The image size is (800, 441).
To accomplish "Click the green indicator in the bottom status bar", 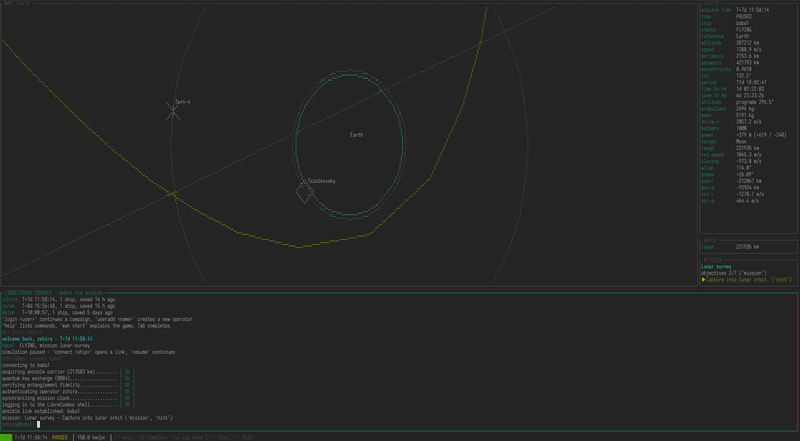I will [6, 437].
